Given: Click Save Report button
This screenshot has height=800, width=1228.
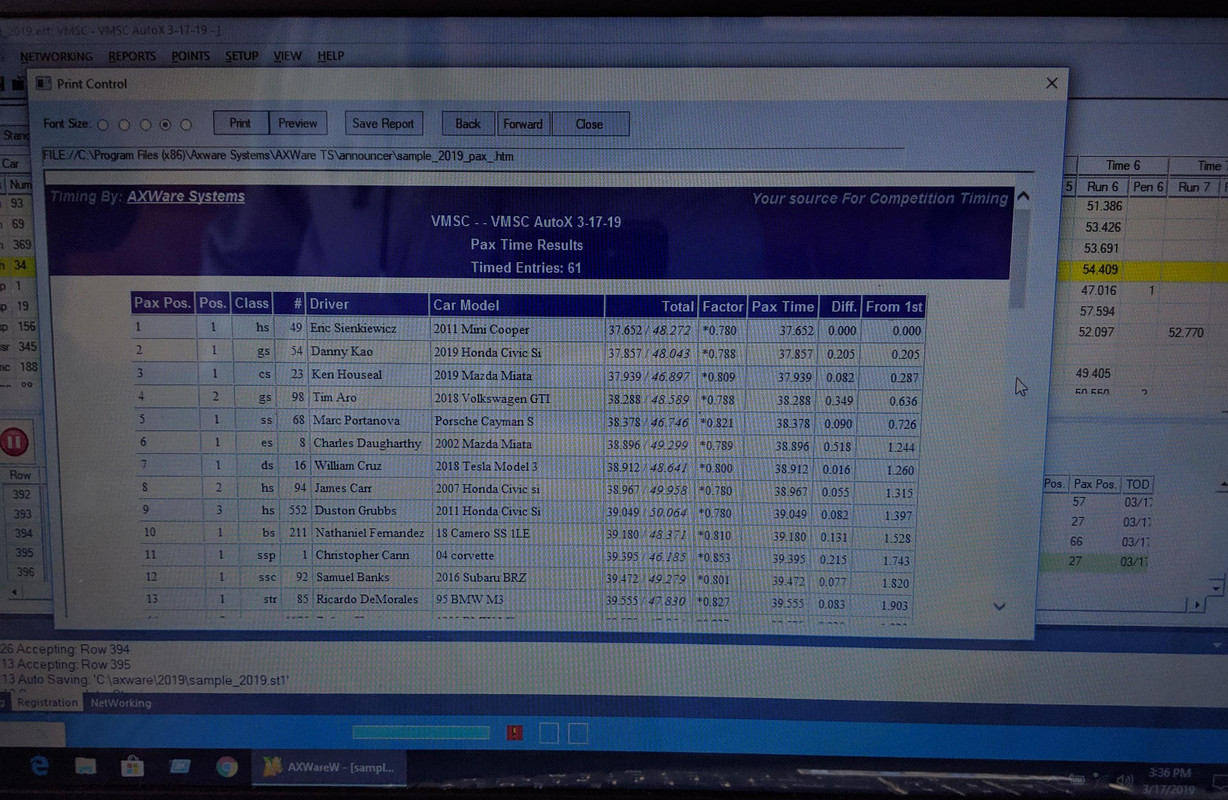Looking at the screenshot, I should pyautogui.click(x=383, y=123).
